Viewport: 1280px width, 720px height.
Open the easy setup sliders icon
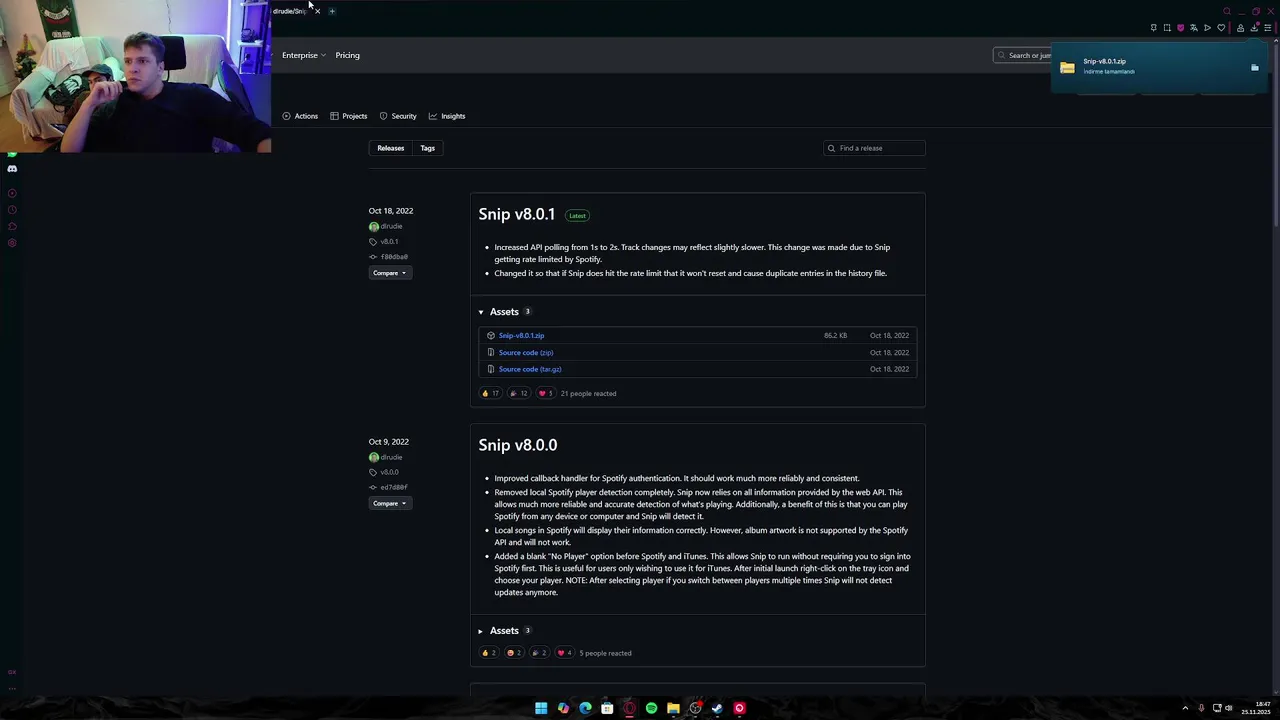pyautogui.click(x=1267, y=28)
